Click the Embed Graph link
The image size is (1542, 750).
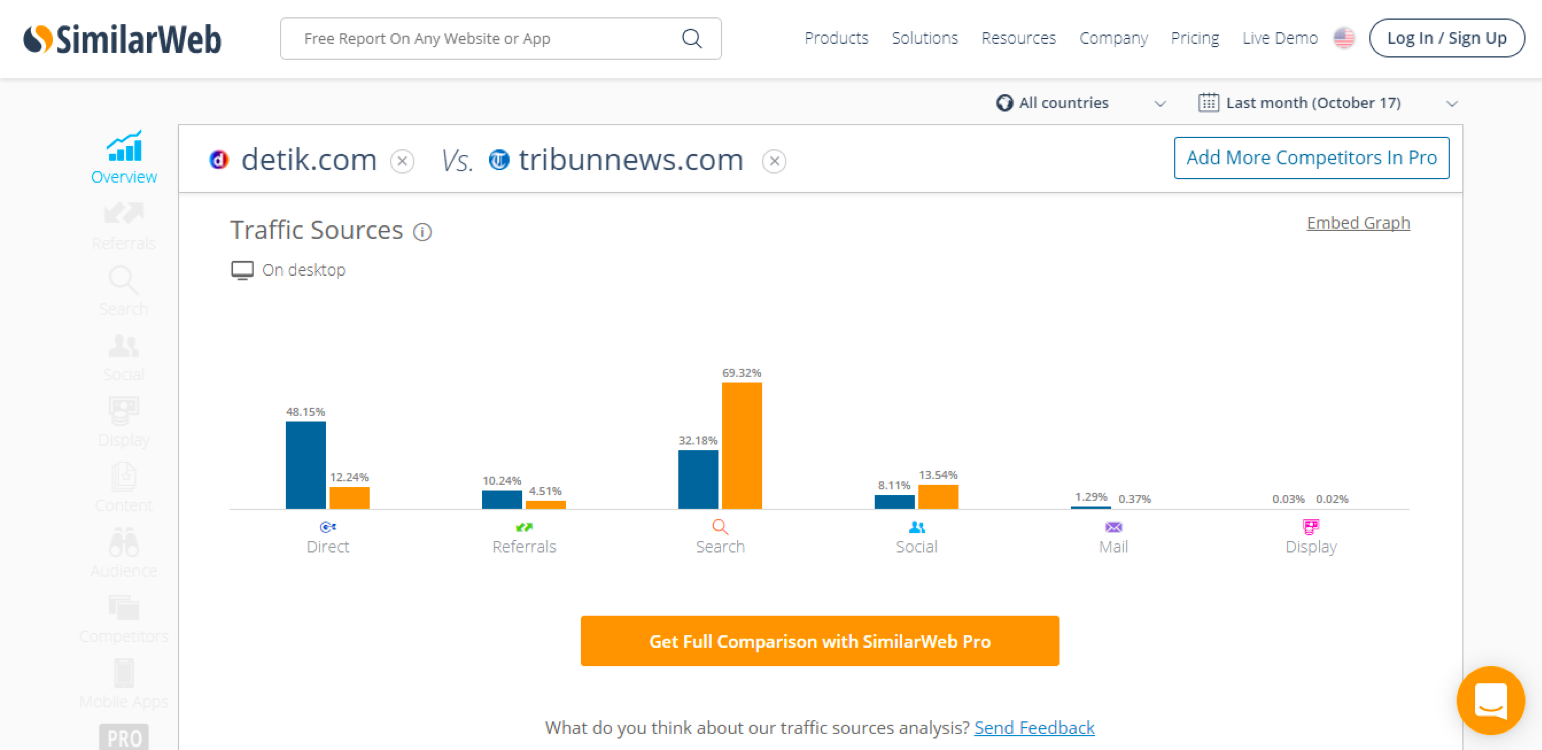click(1358, 223)
